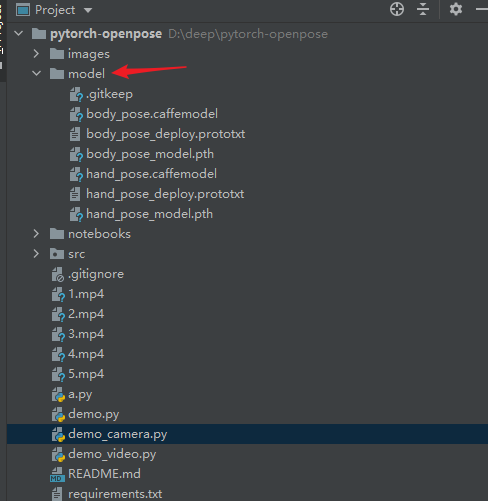Select the notebooks folder icon
This screenshot has height=501, width=488.
57,234
